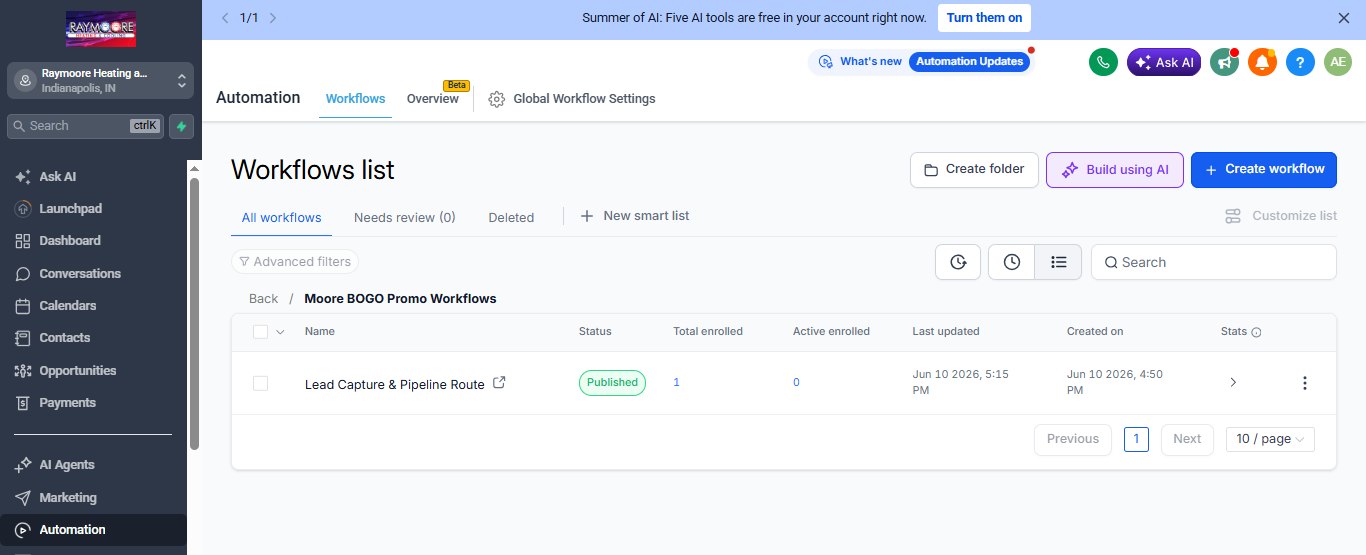Click the Previous pagination button

1072,439
